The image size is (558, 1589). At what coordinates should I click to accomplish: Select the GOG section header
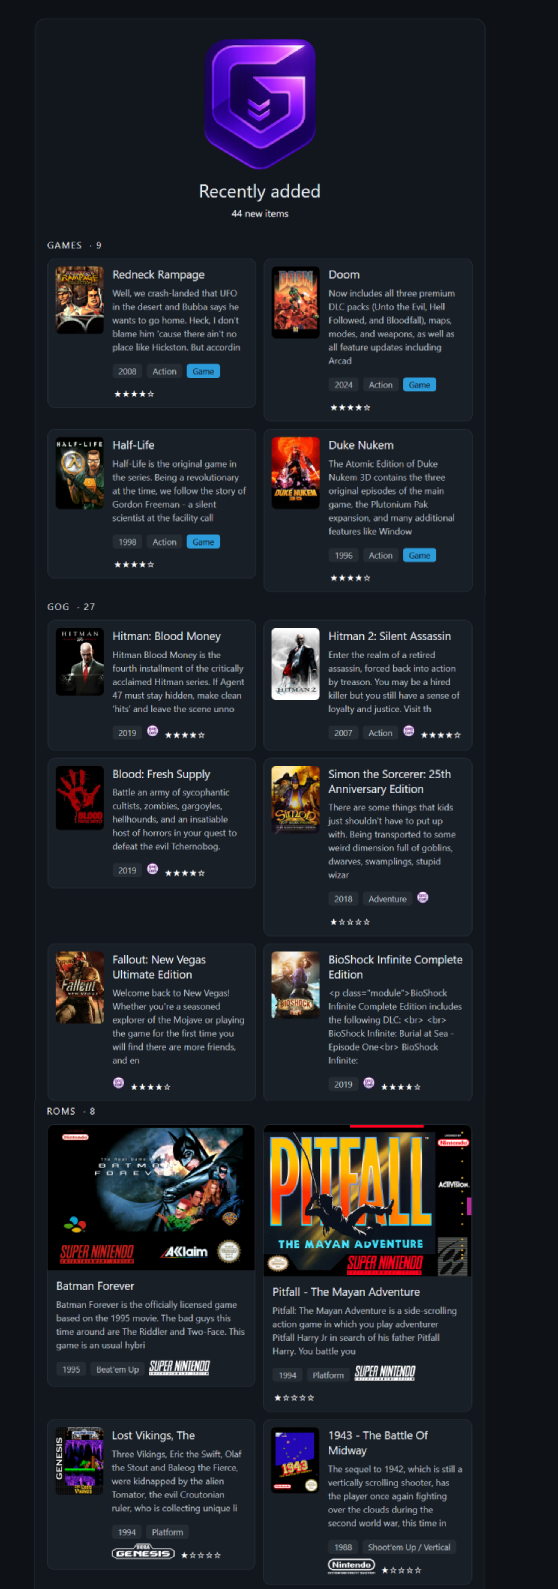(x=58, y=607)
